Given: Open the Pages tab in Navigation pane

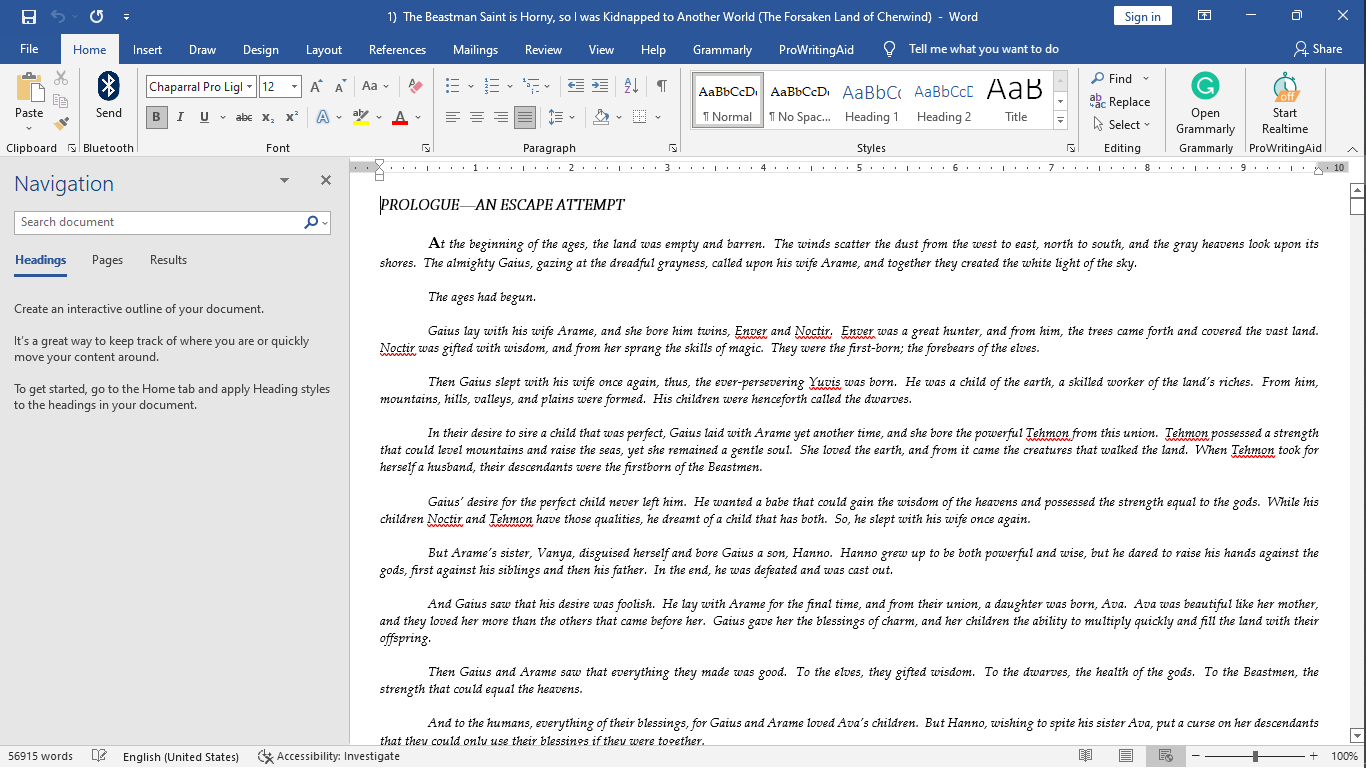Looking at the screenshot, I should point(107,260).
